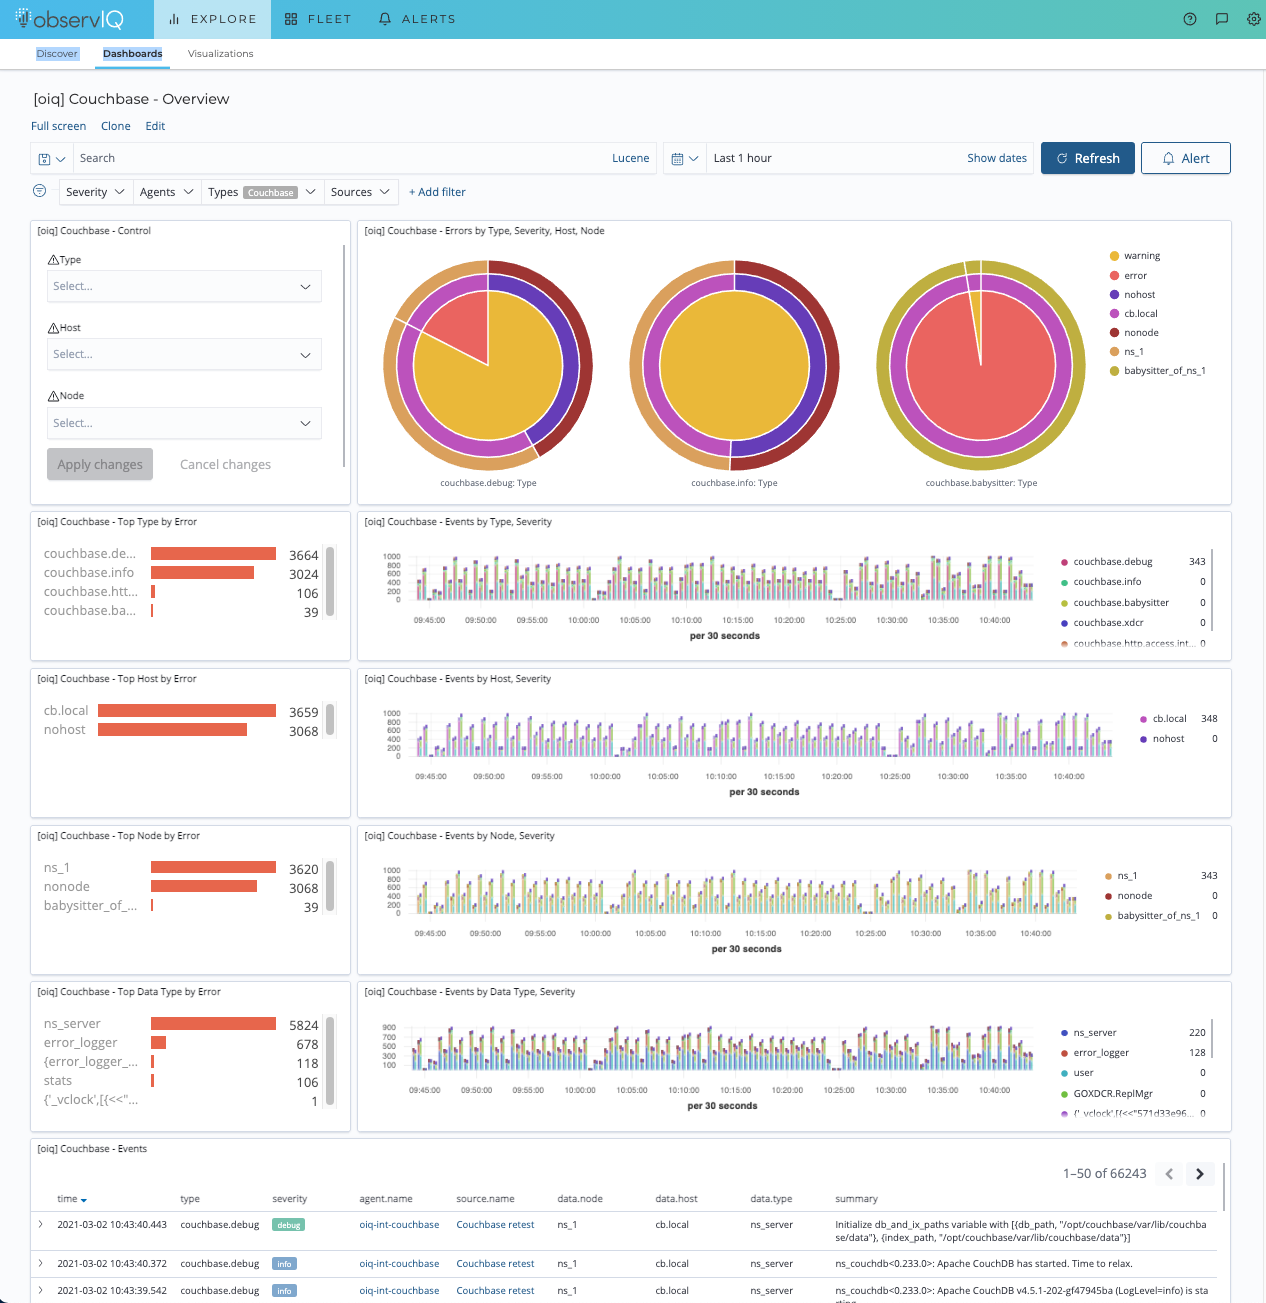This screenshot has width=1266, height=1303.
Task: Click the saved query disk icon
Action: tap(44, 159)
